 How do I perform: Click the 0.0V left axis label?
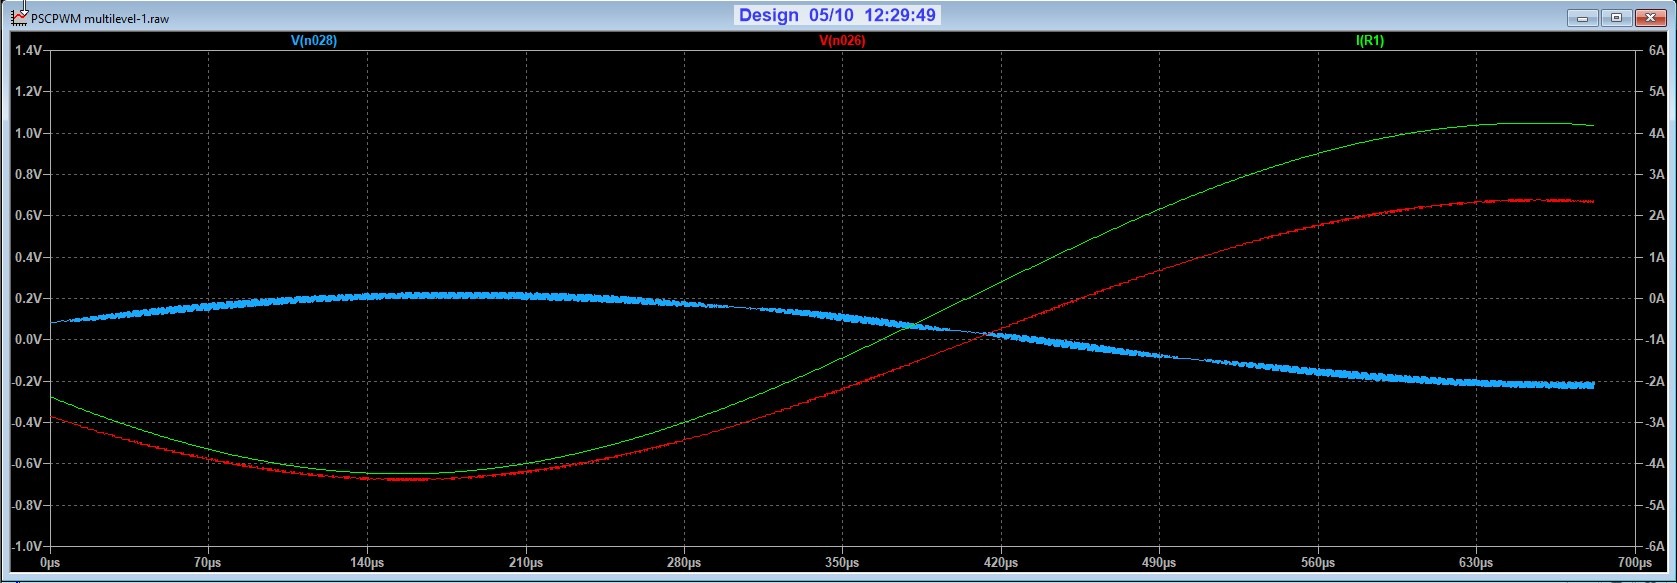27,340
